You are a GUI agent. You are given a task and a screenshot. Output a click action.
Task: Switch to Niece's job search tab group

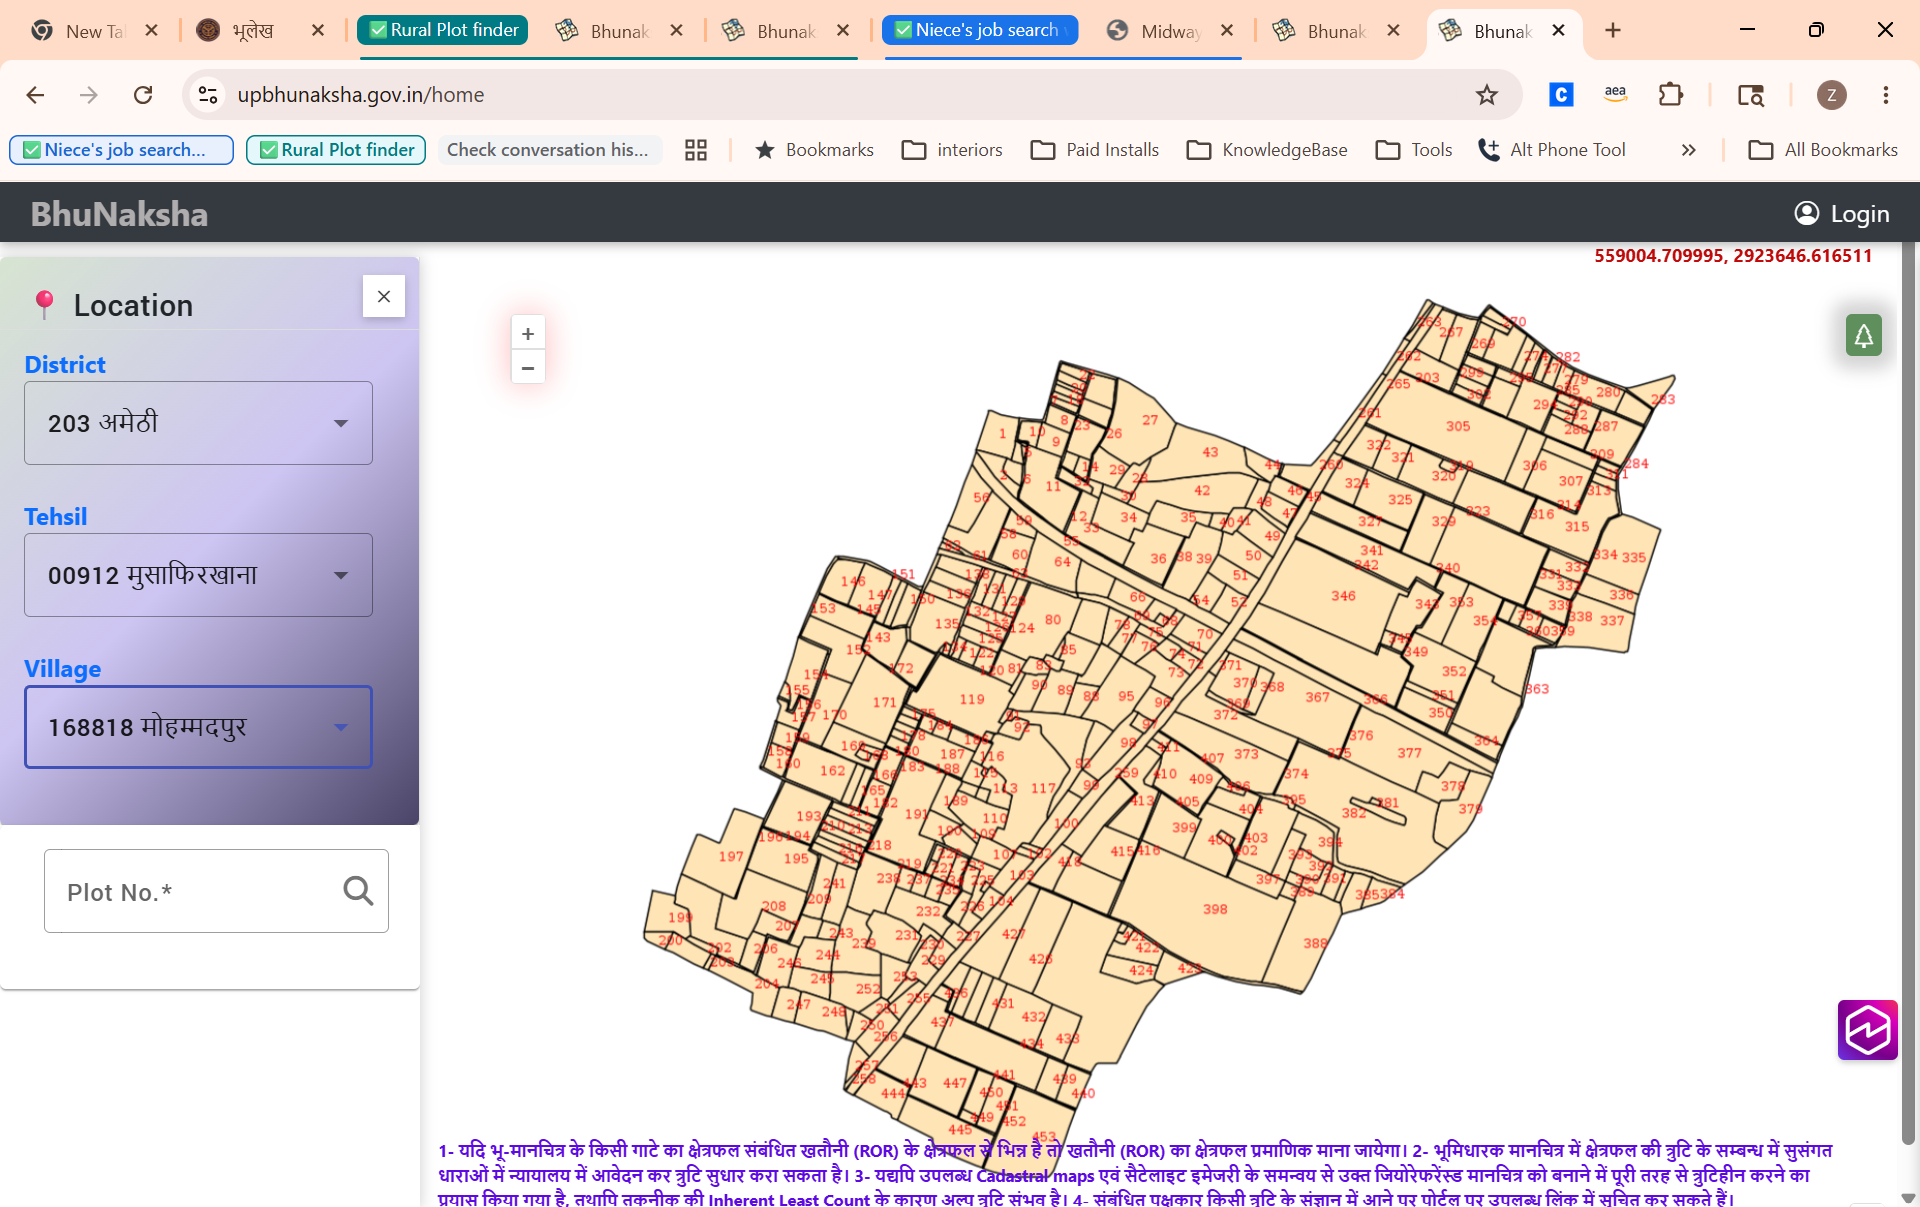click(980, 30)
